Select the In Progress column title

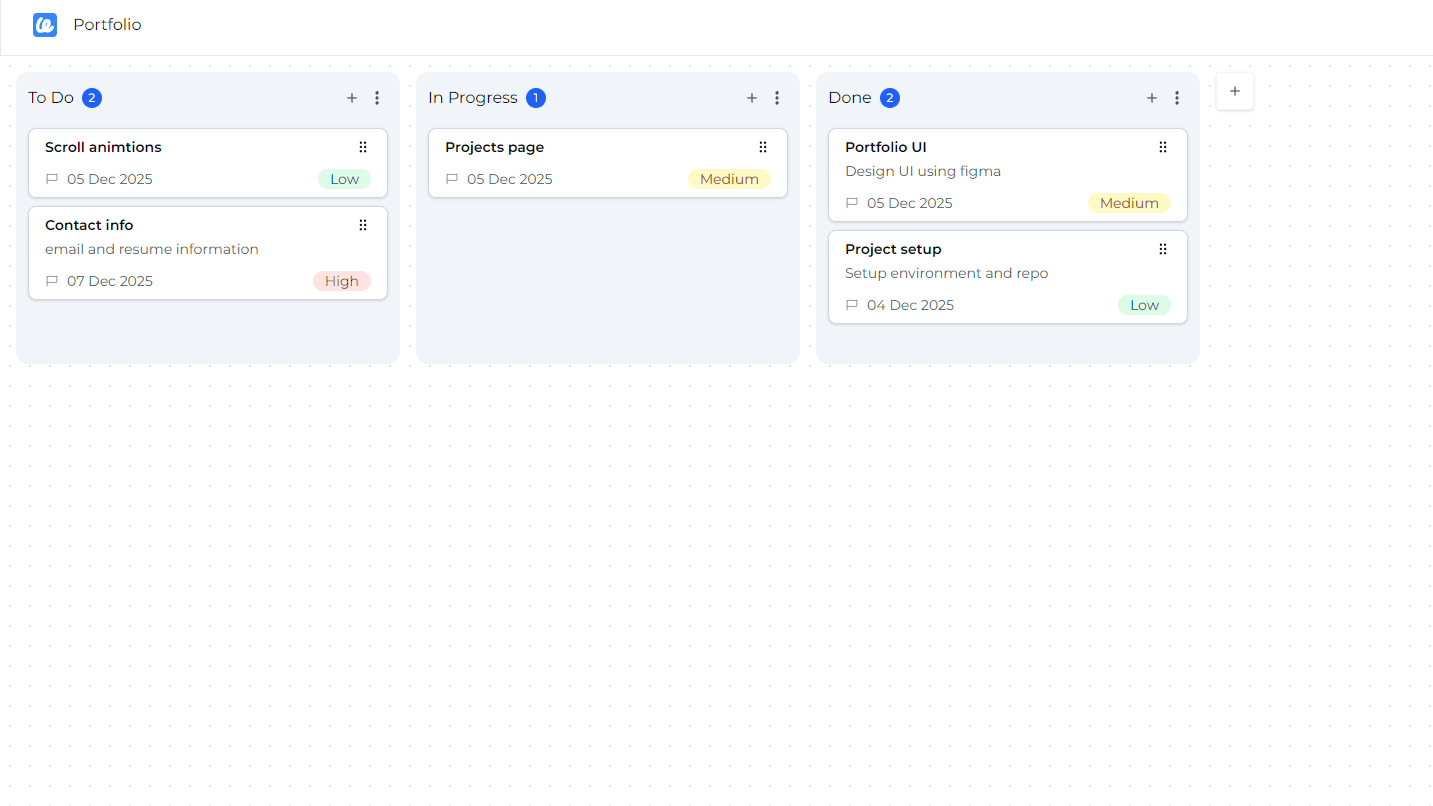(473, 98)
